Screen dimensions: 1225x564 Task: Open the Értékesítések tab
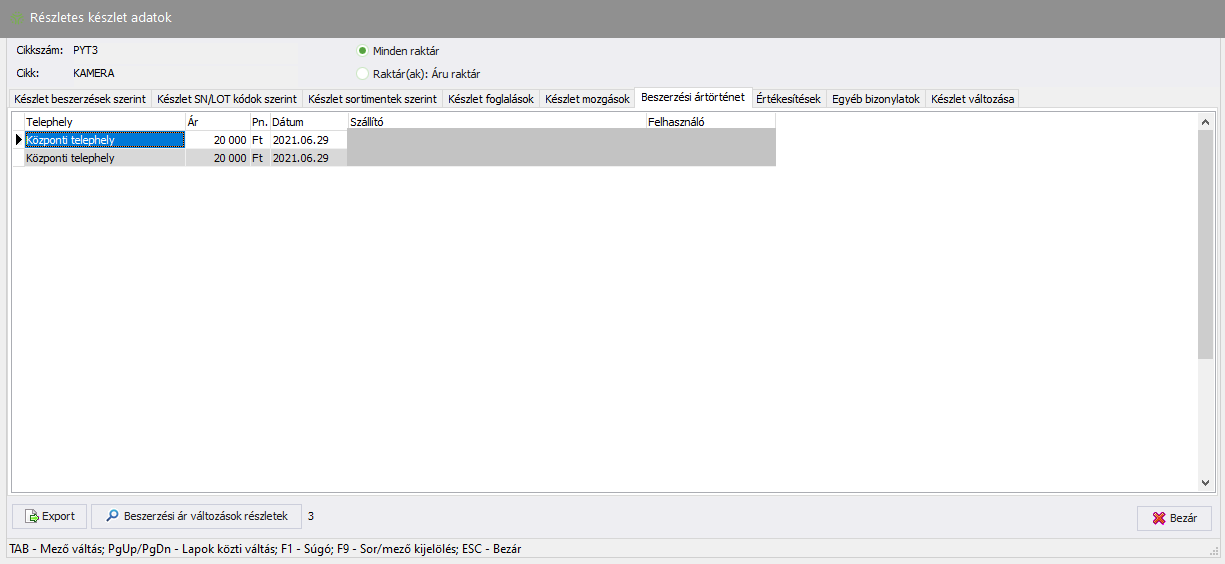point(788,99)
